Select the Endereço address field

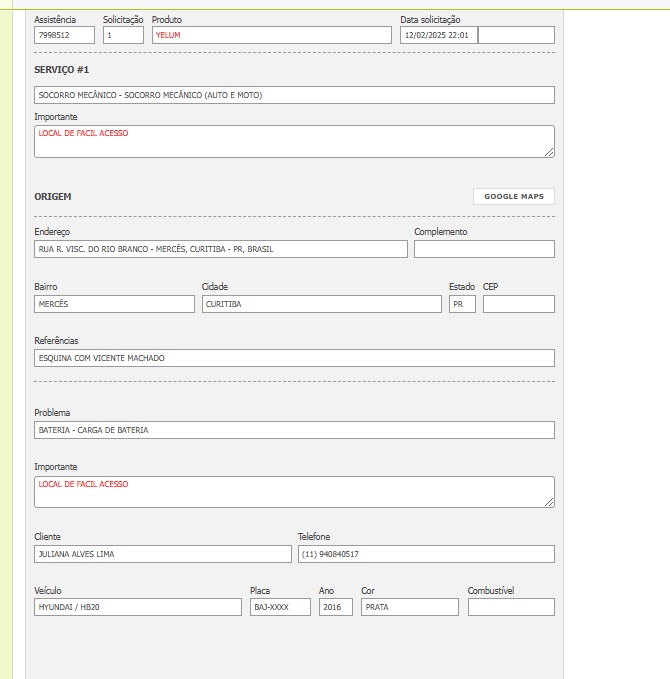pos(220,249)
